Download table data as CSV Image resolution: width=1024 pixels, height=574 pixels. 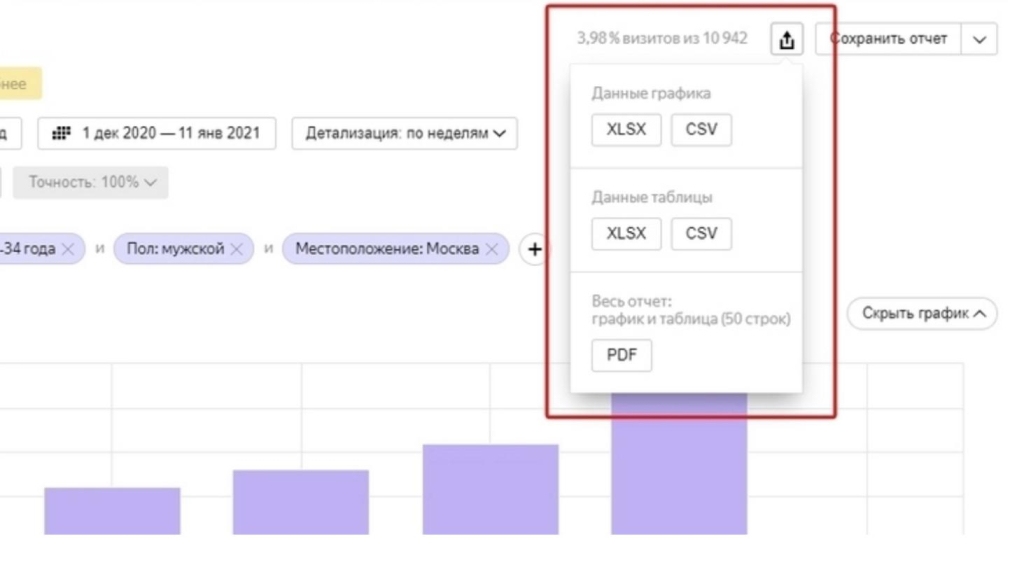click(701, 234)
